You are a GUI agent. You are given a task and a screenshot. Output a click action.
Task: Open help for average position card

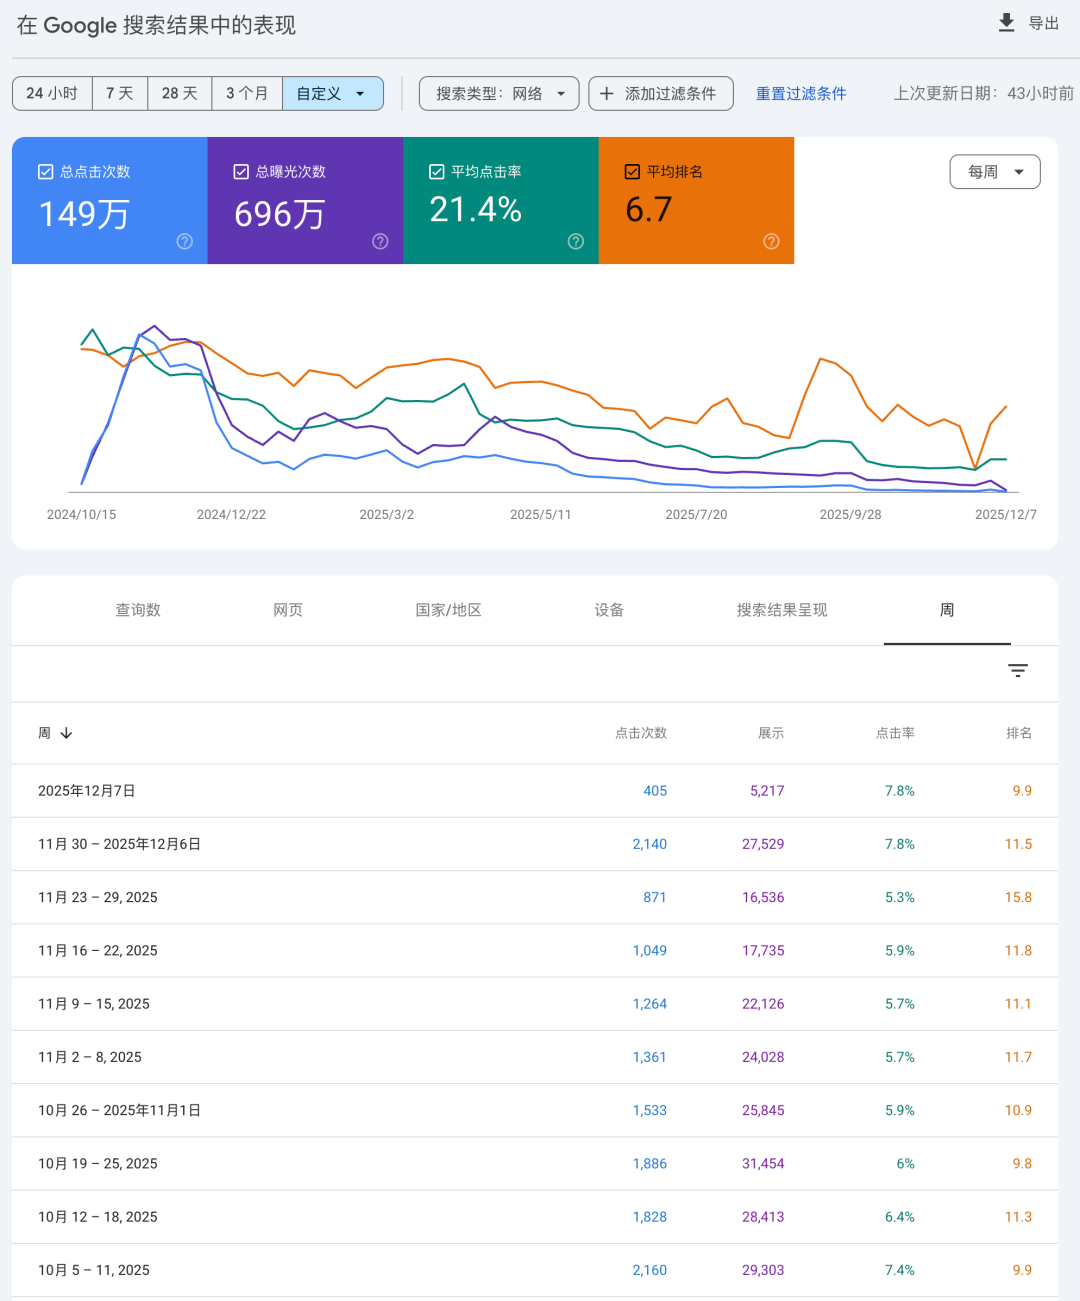(x=771, y=241)
